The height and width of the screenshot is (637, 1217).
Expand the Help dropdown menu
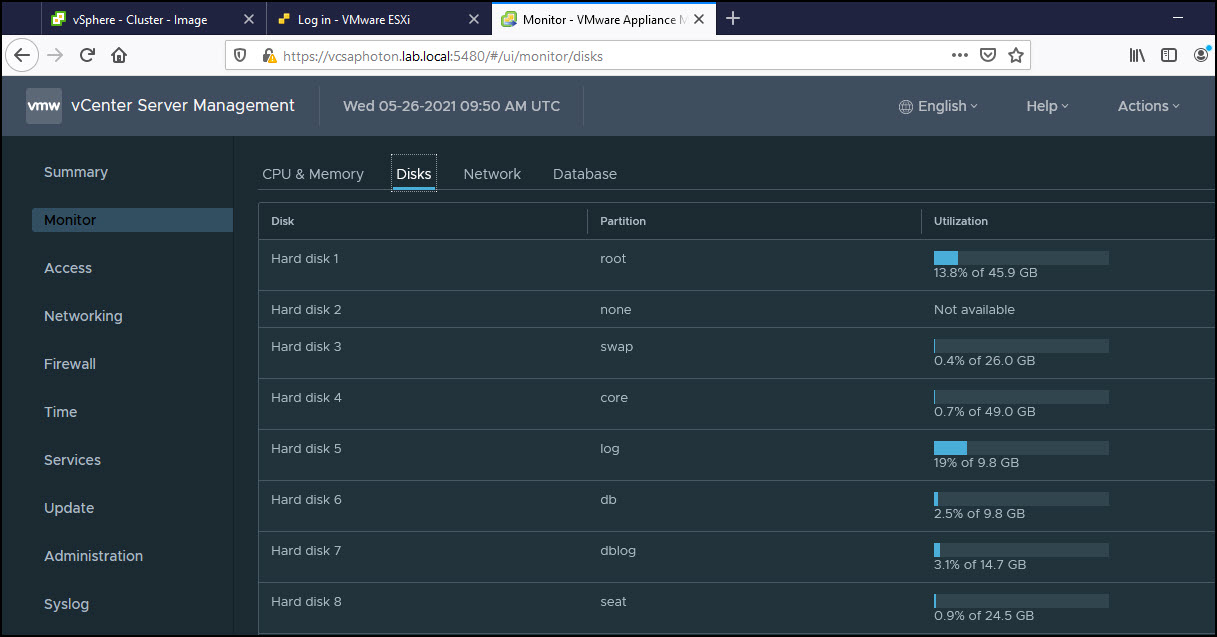(1047, 106)
